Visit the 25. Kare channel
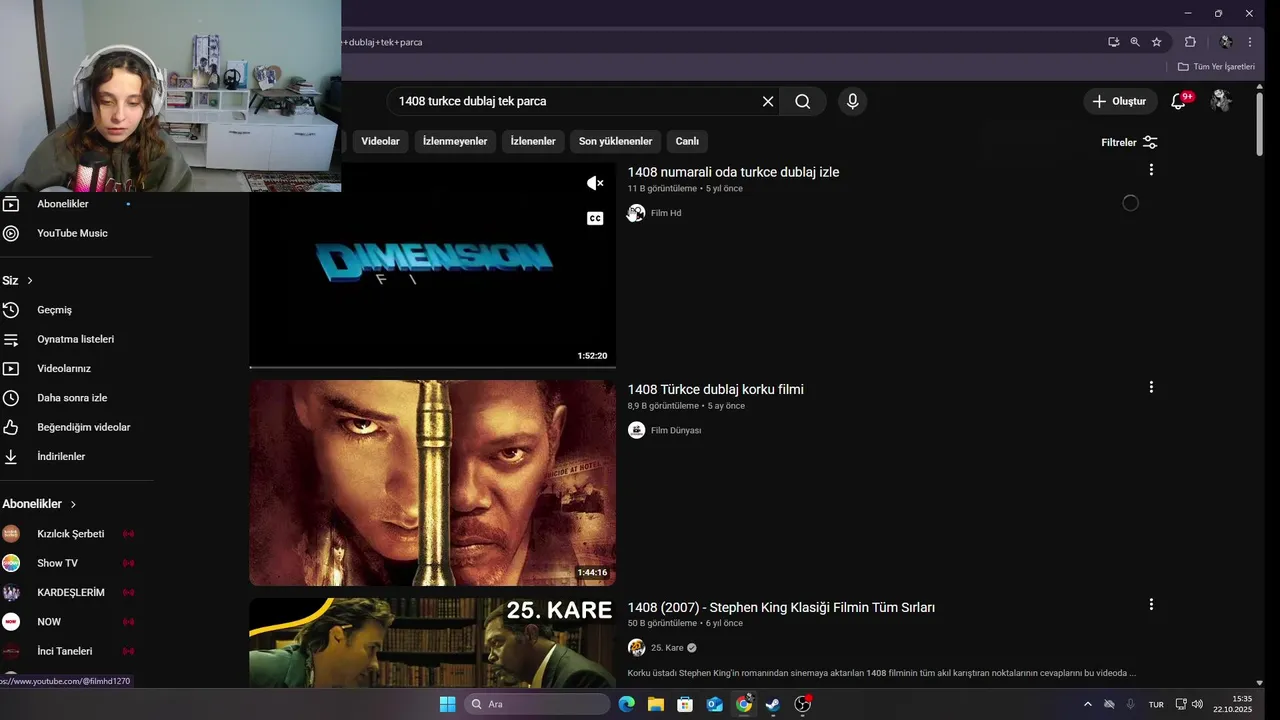1280x720 pixels. pyautogui.click(x=667, y=647)
